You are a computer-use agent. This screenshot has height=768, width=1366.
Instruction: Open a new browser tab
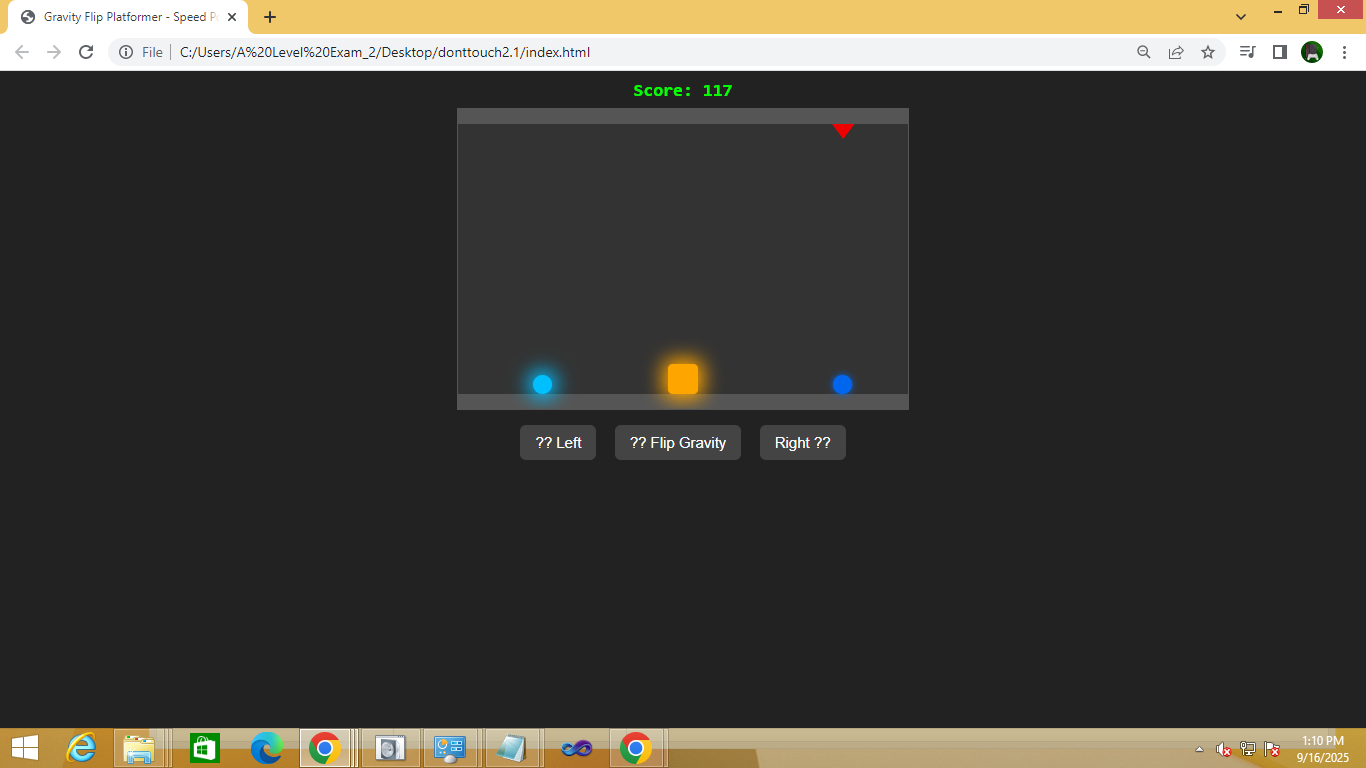pos(270,17)
